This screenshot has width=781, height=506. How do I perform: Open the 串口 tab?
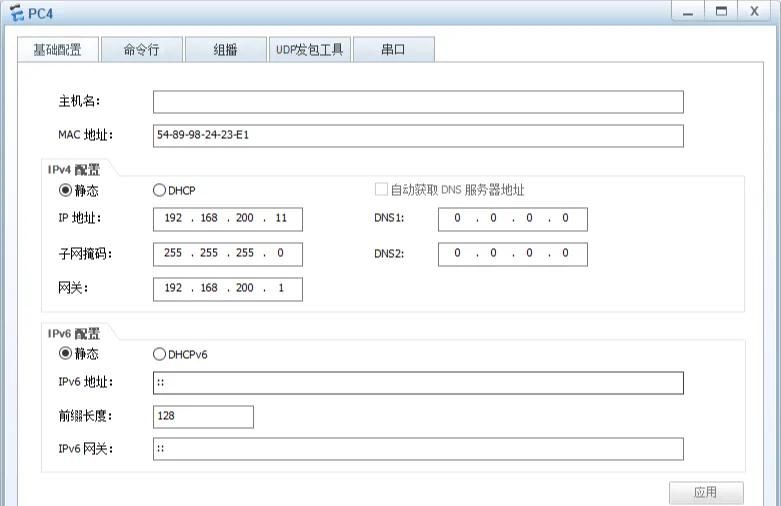click(x=393, y=50)
